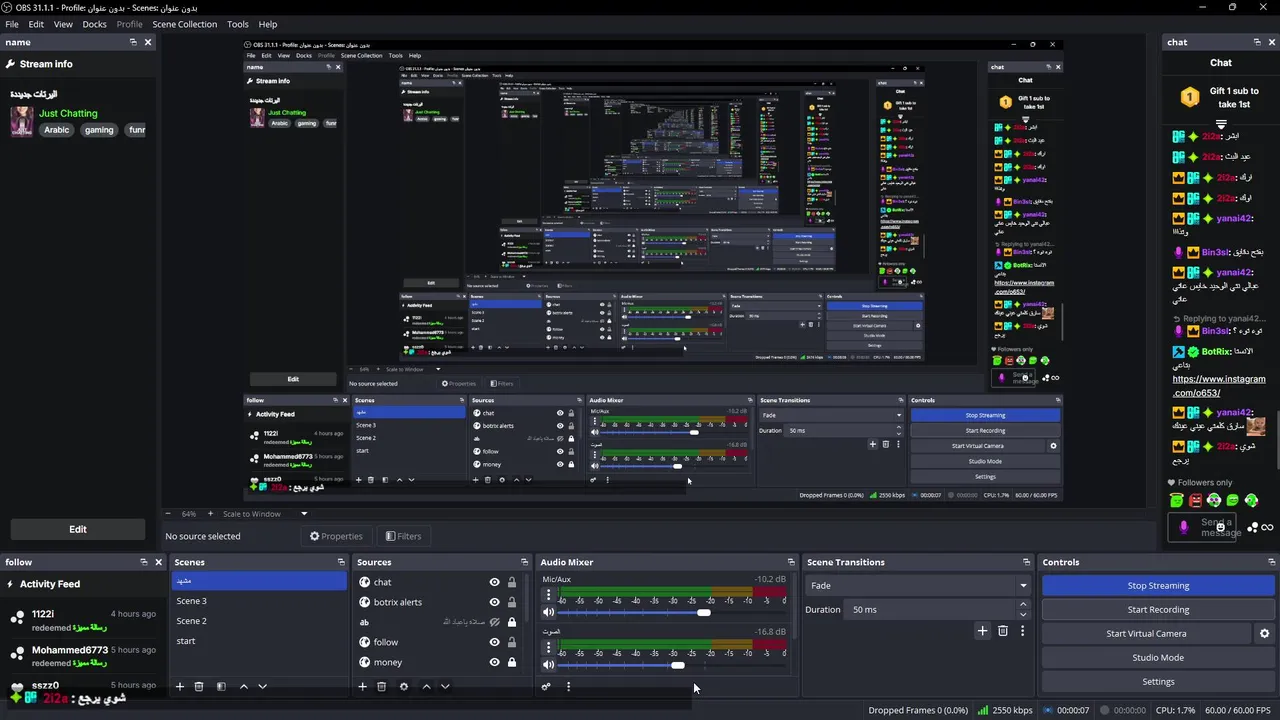Viewport: 1280px width, 720px height.
Task: Move source up in Sources toolbar
Action: [x=426, y=686]
